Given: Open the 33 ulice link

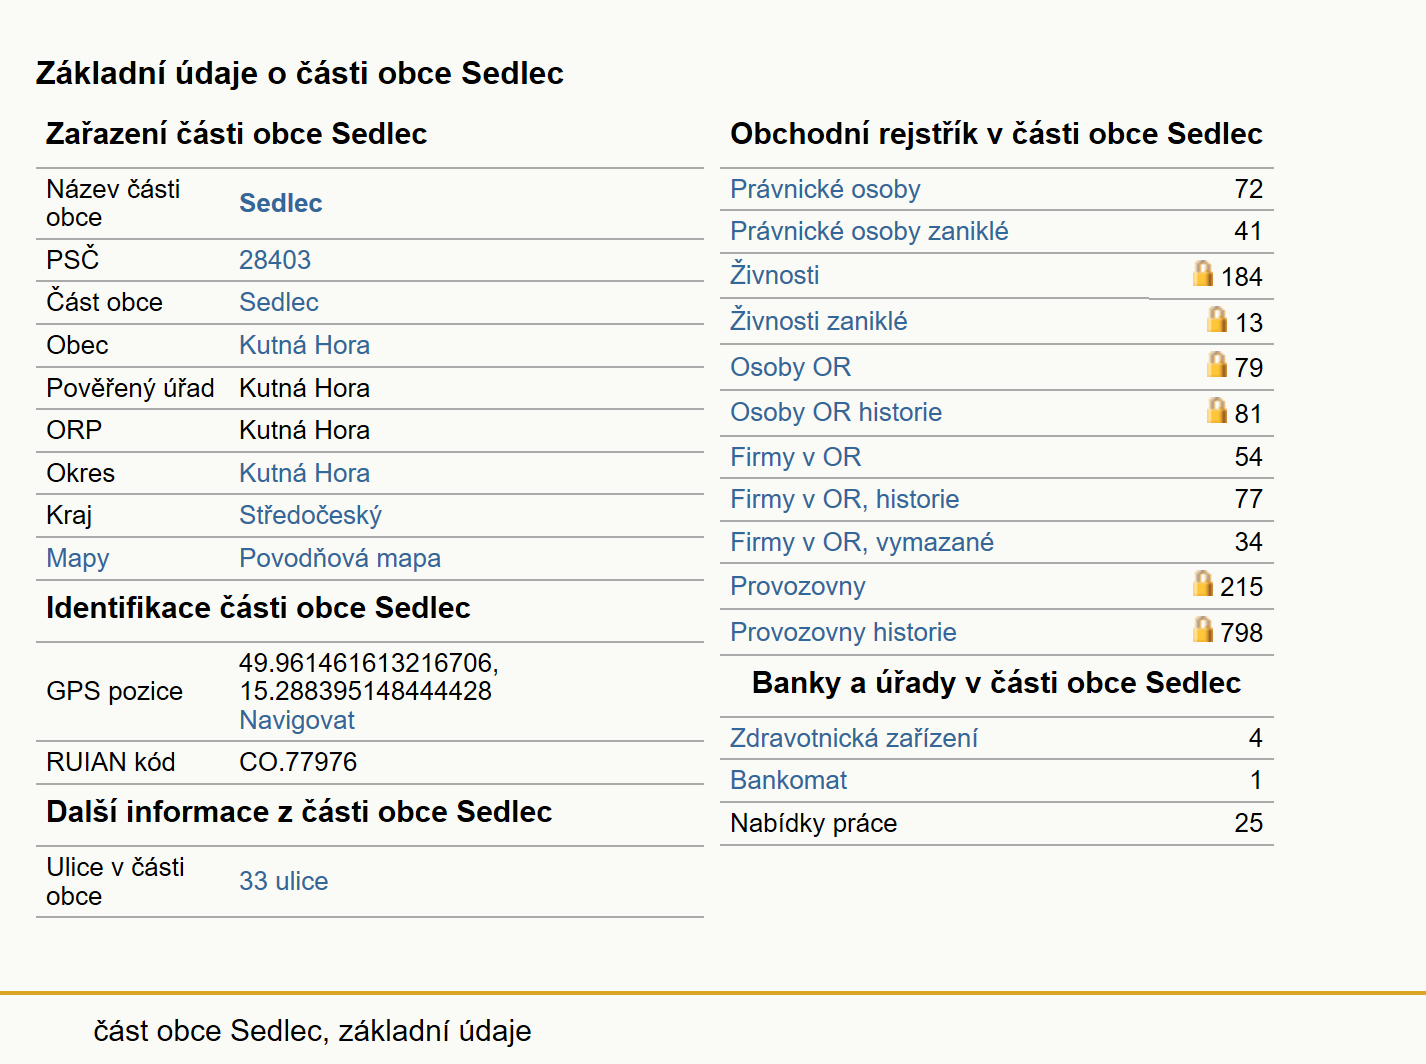Looking at the screenshot, I should click(x=284, y=881).
